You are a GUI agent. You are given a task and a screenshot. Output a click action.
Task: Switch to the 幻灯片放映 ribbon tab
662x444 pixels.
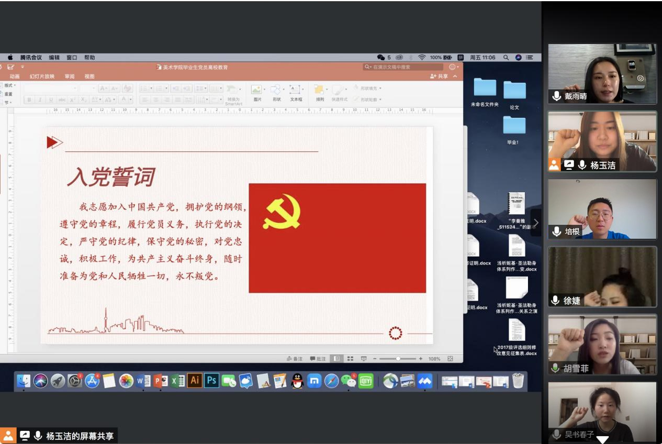click(x=42, y=76)
